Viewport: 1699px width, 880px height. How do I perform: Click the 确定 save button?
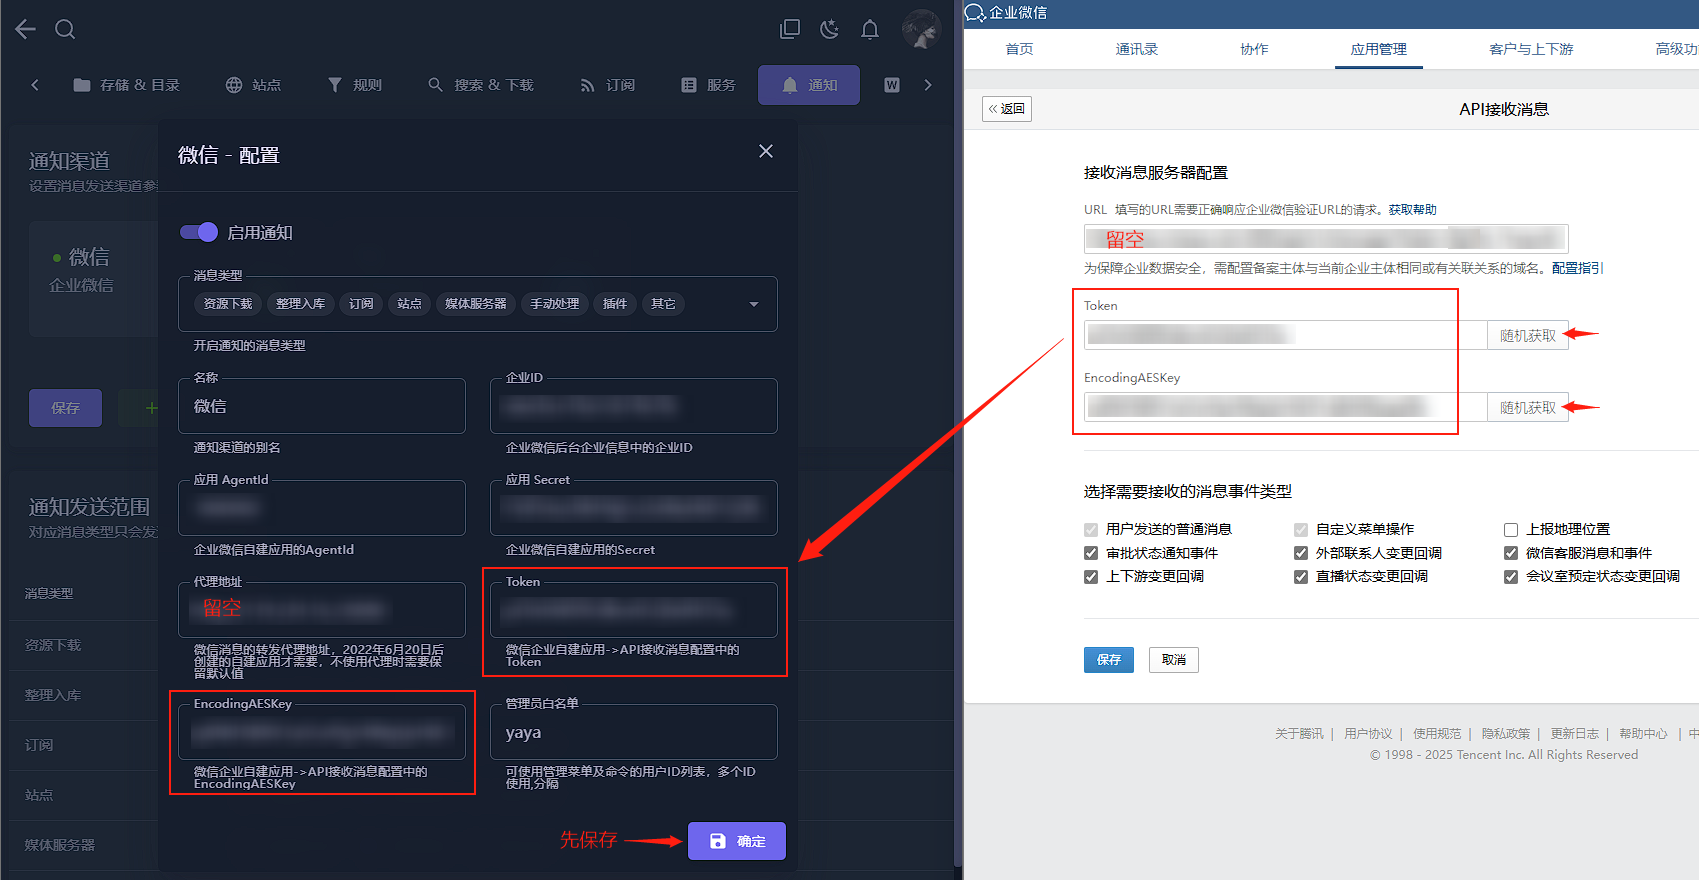click(737, 841)
